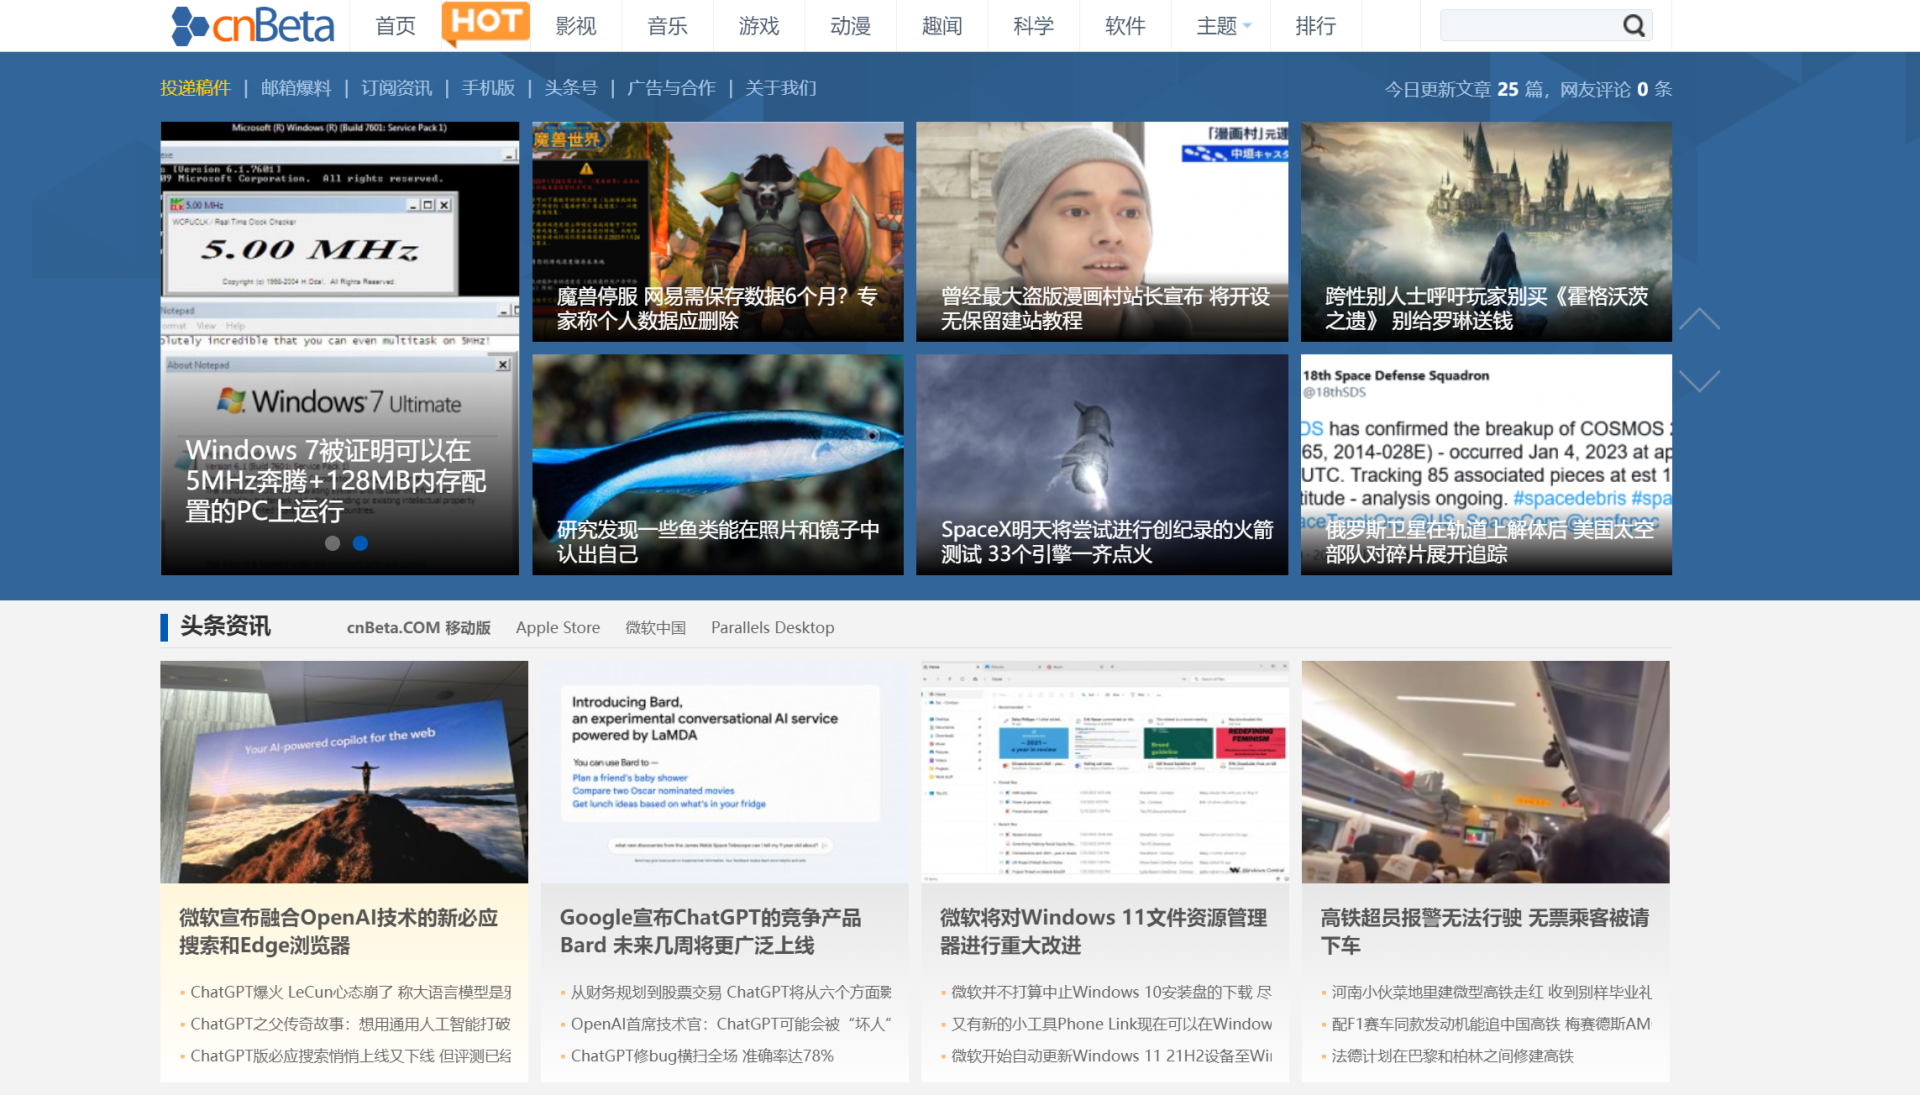Click the cnBeta.COM 移动版 tab
This screenshot has width=1920, height=1095.
pyautogui.click(x=418, y=627)
